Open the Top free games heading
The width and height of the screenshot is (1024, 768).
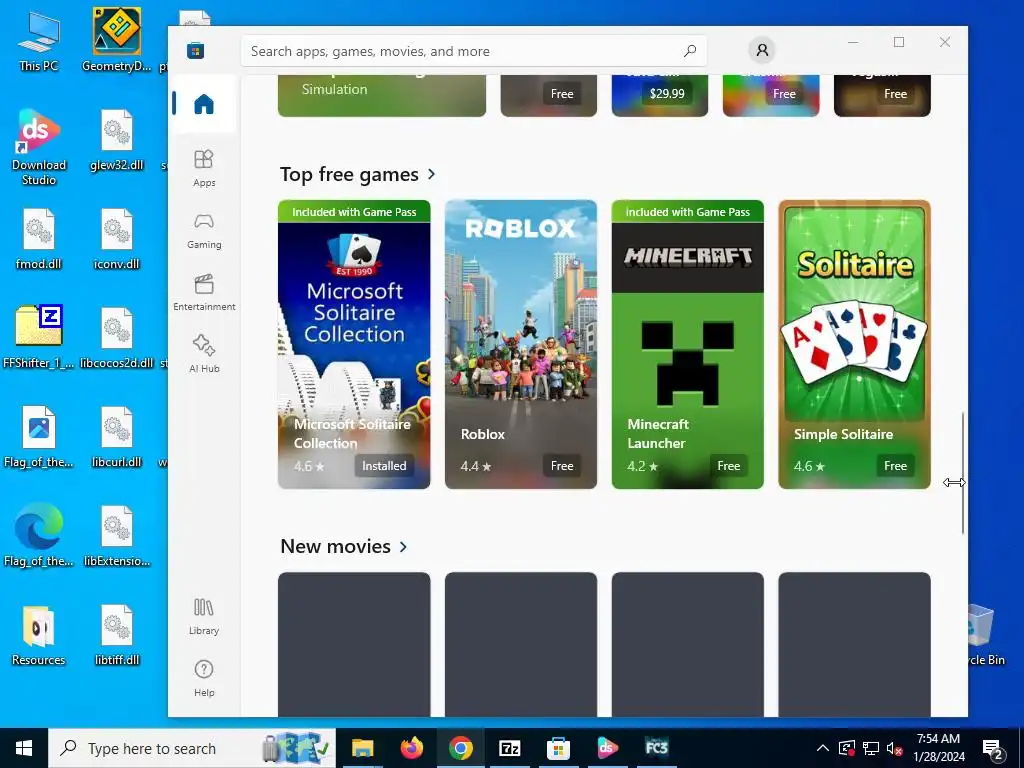(349, 174)
